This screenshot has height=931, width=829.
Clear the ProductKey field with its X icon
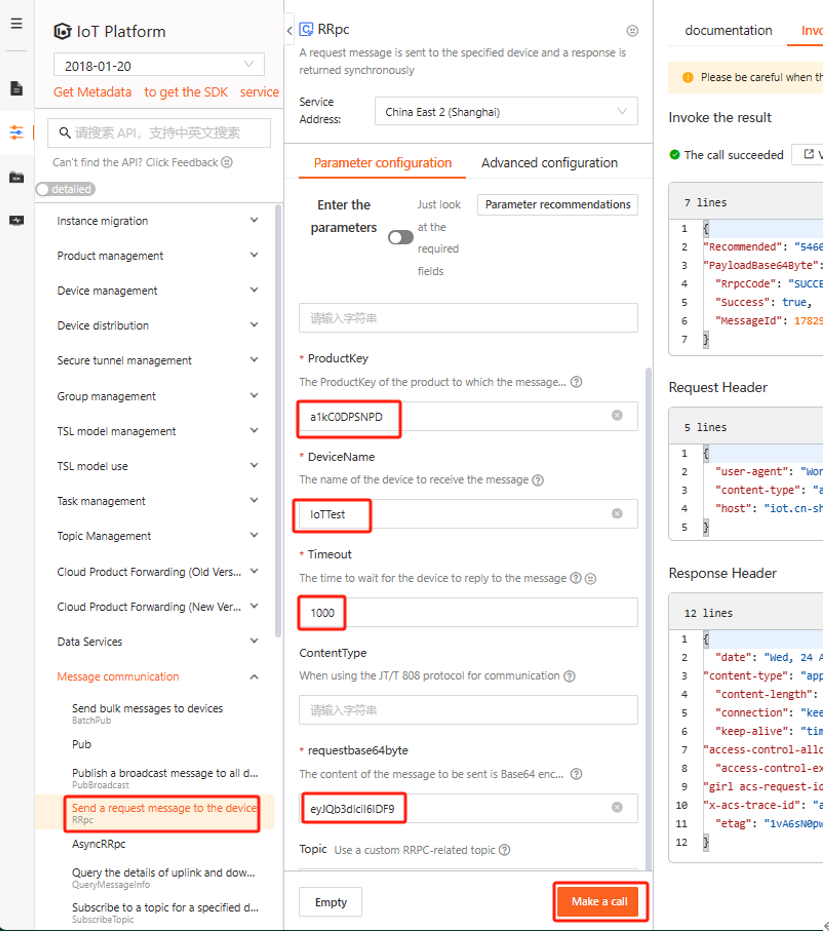tap(617, 415)
